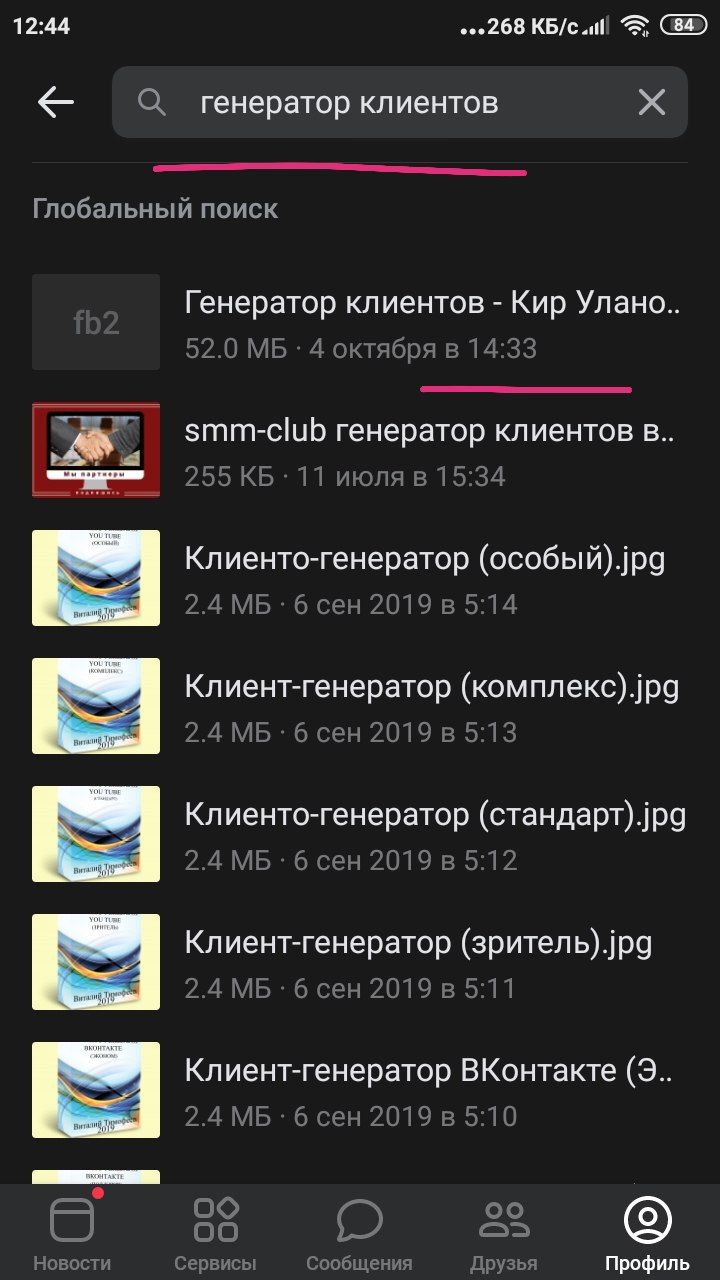Go to the Сообщения tab

360,1232
